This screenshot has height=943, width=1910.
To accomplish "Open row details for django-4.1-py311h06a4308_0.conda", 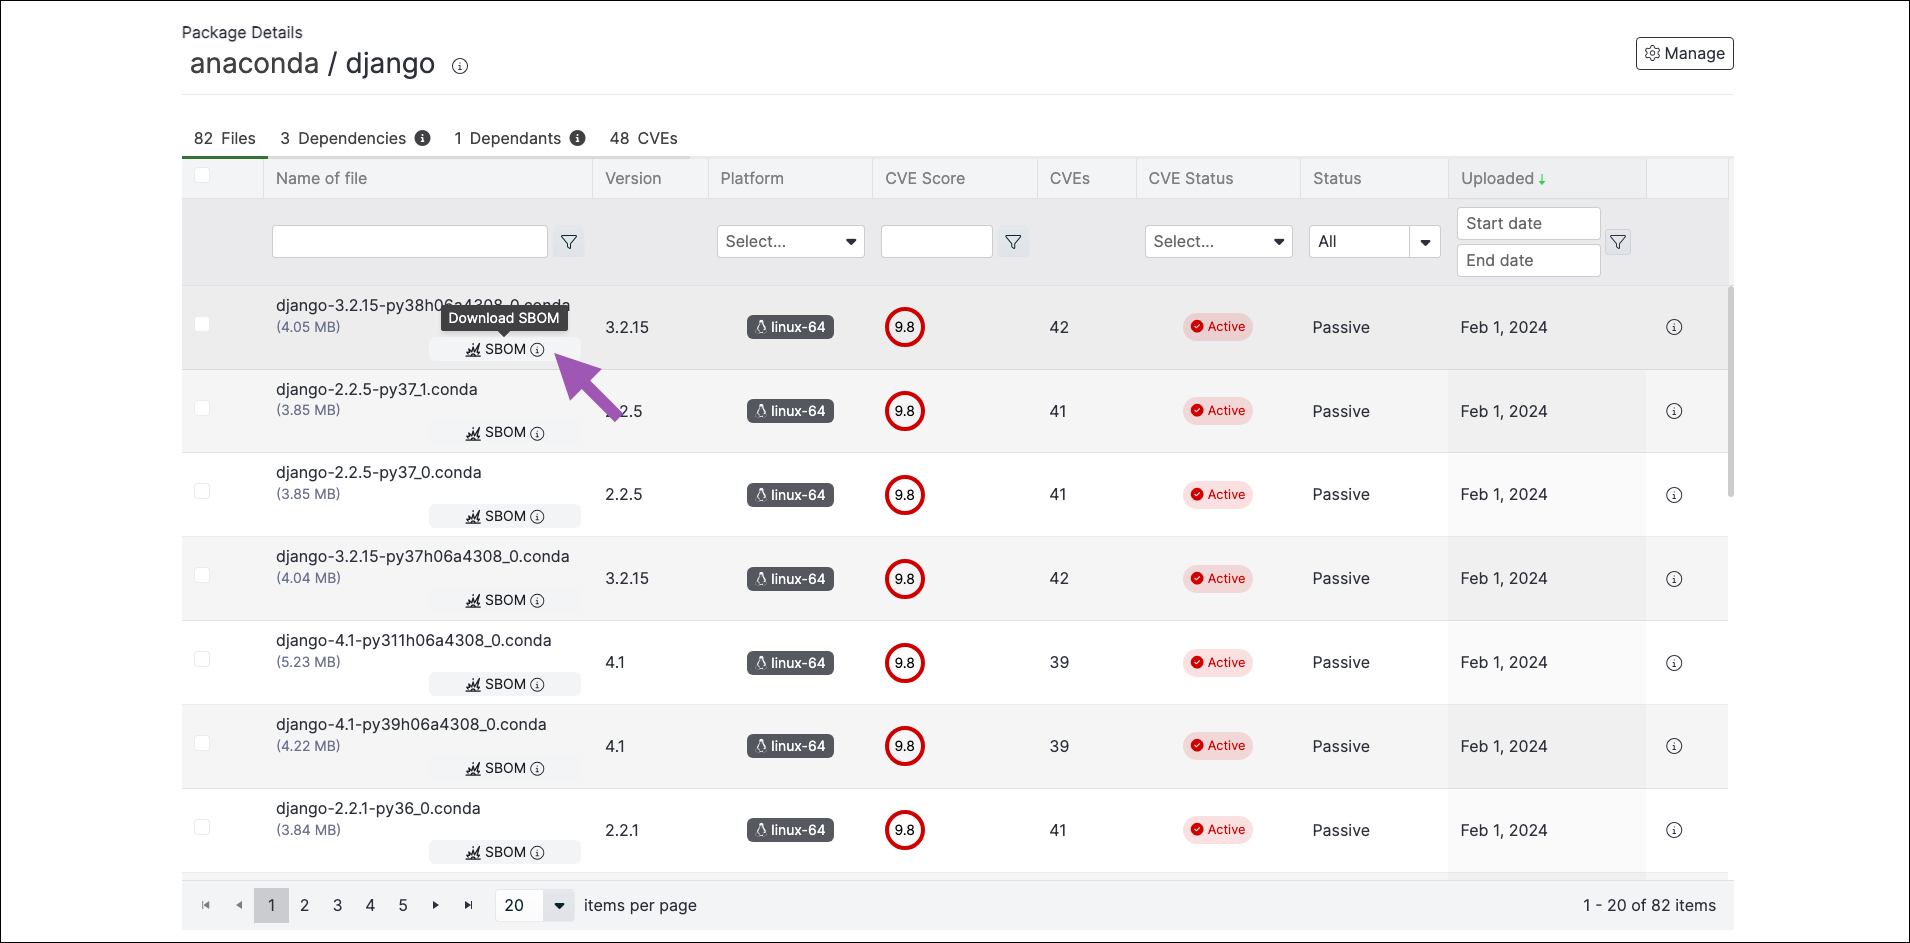I will point(1674,663).
